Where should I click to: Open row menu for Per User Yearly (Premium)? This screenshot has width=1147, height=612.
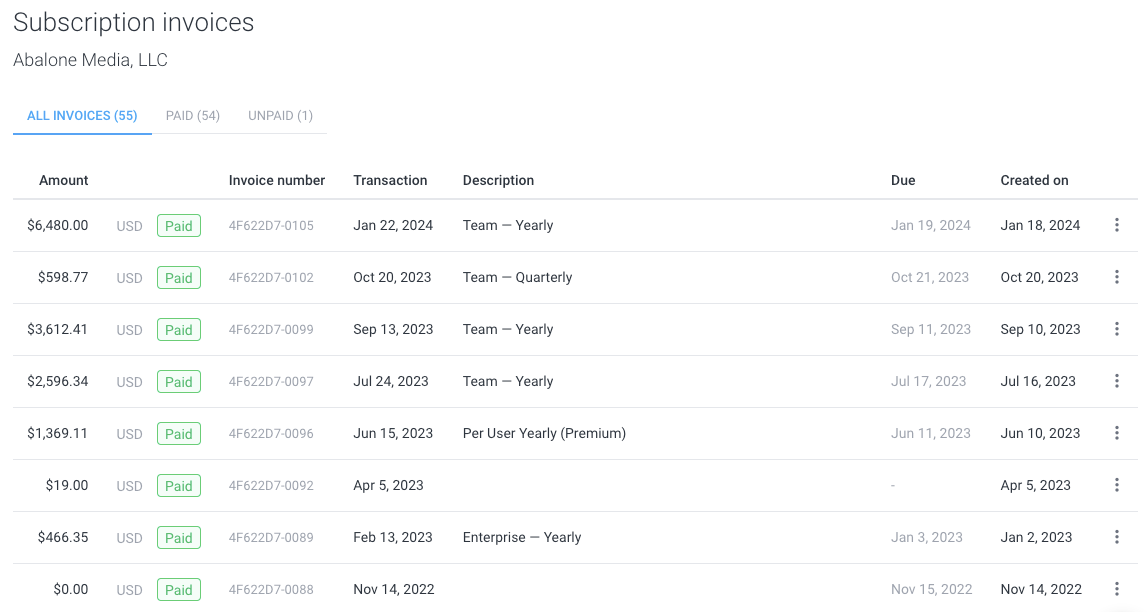click(1116, 433)
